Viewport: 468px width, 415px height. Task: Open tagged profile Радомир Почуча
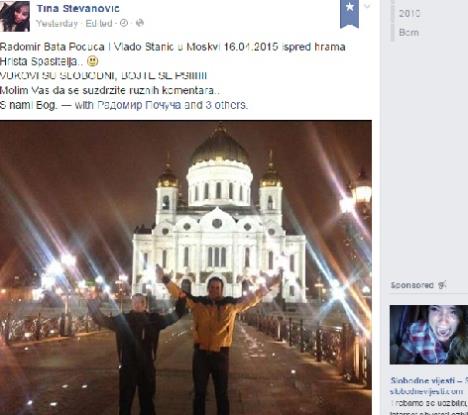[x=139, y=105]
